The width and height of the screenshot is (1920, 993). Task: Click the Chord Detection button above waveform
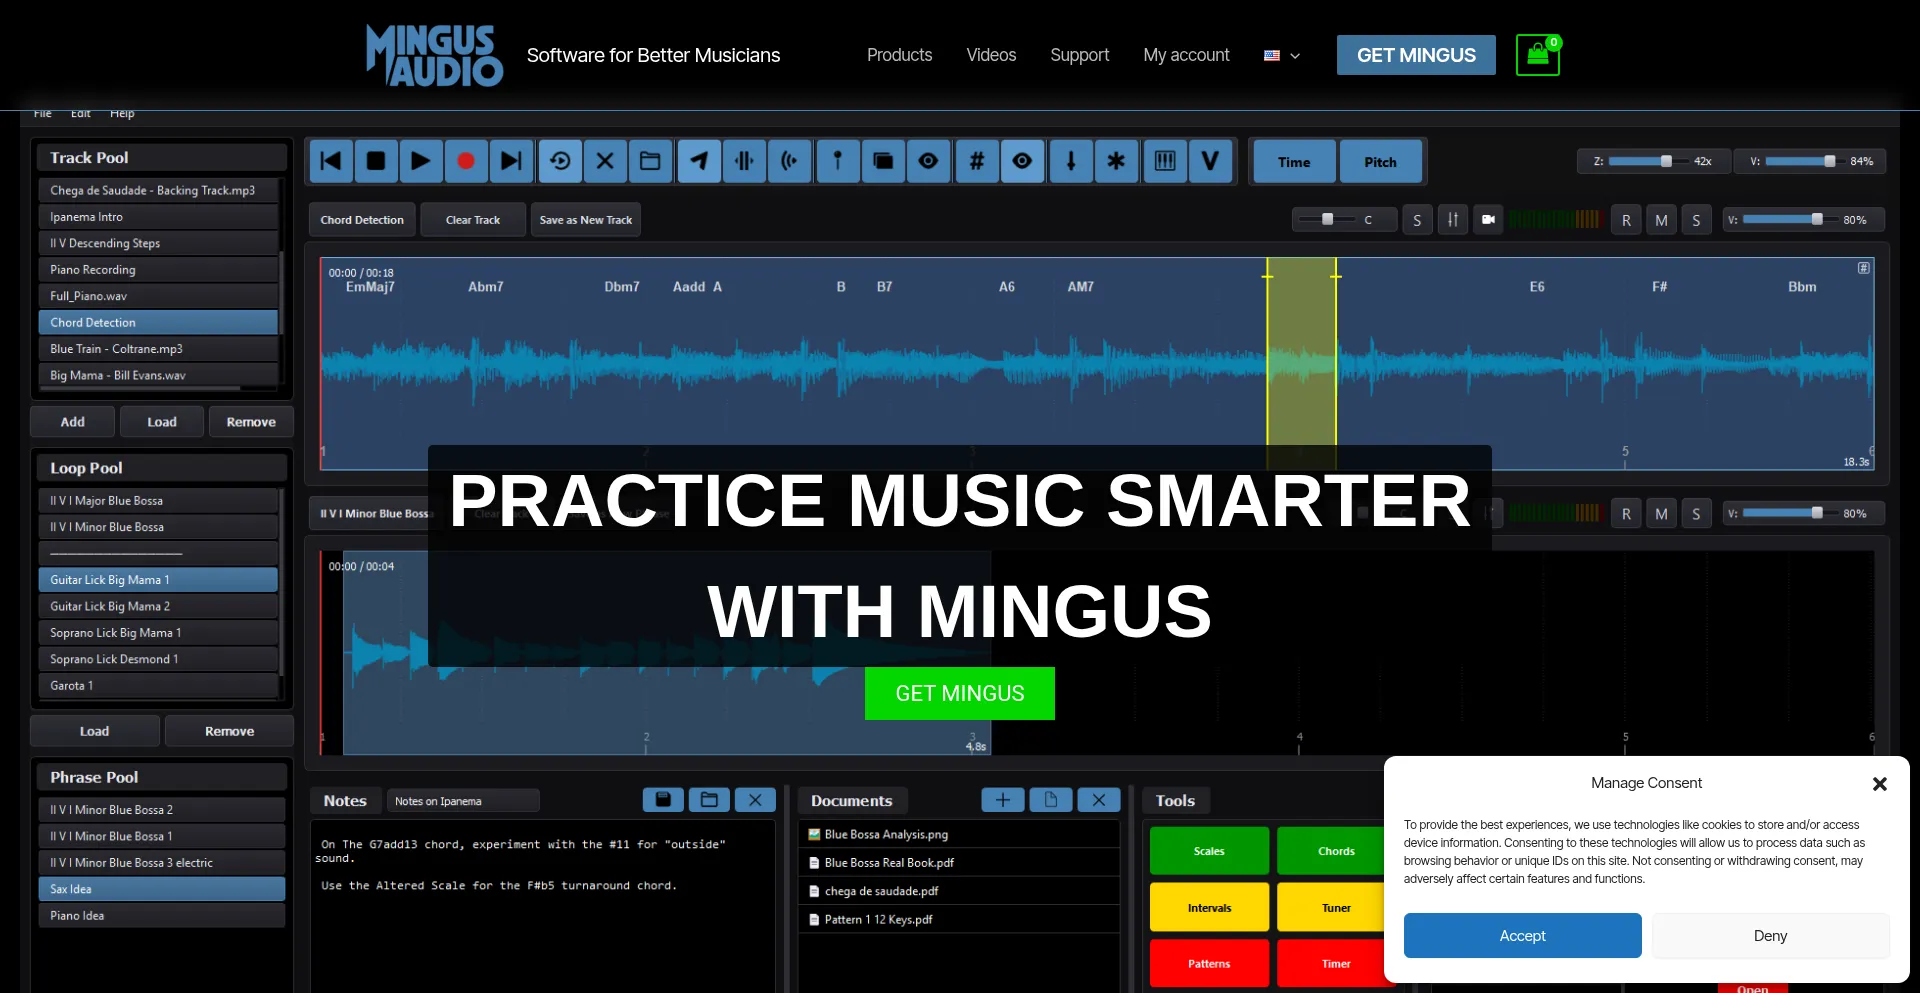362,220
